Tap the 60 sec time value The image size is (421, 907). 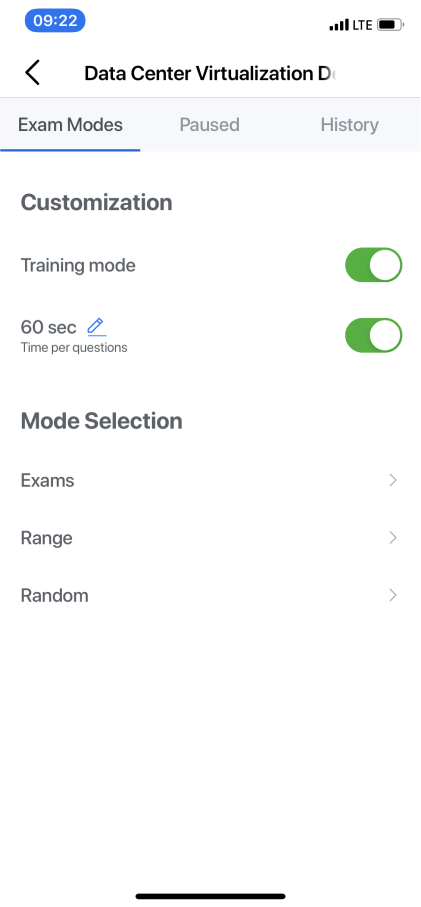coord(49,327)
